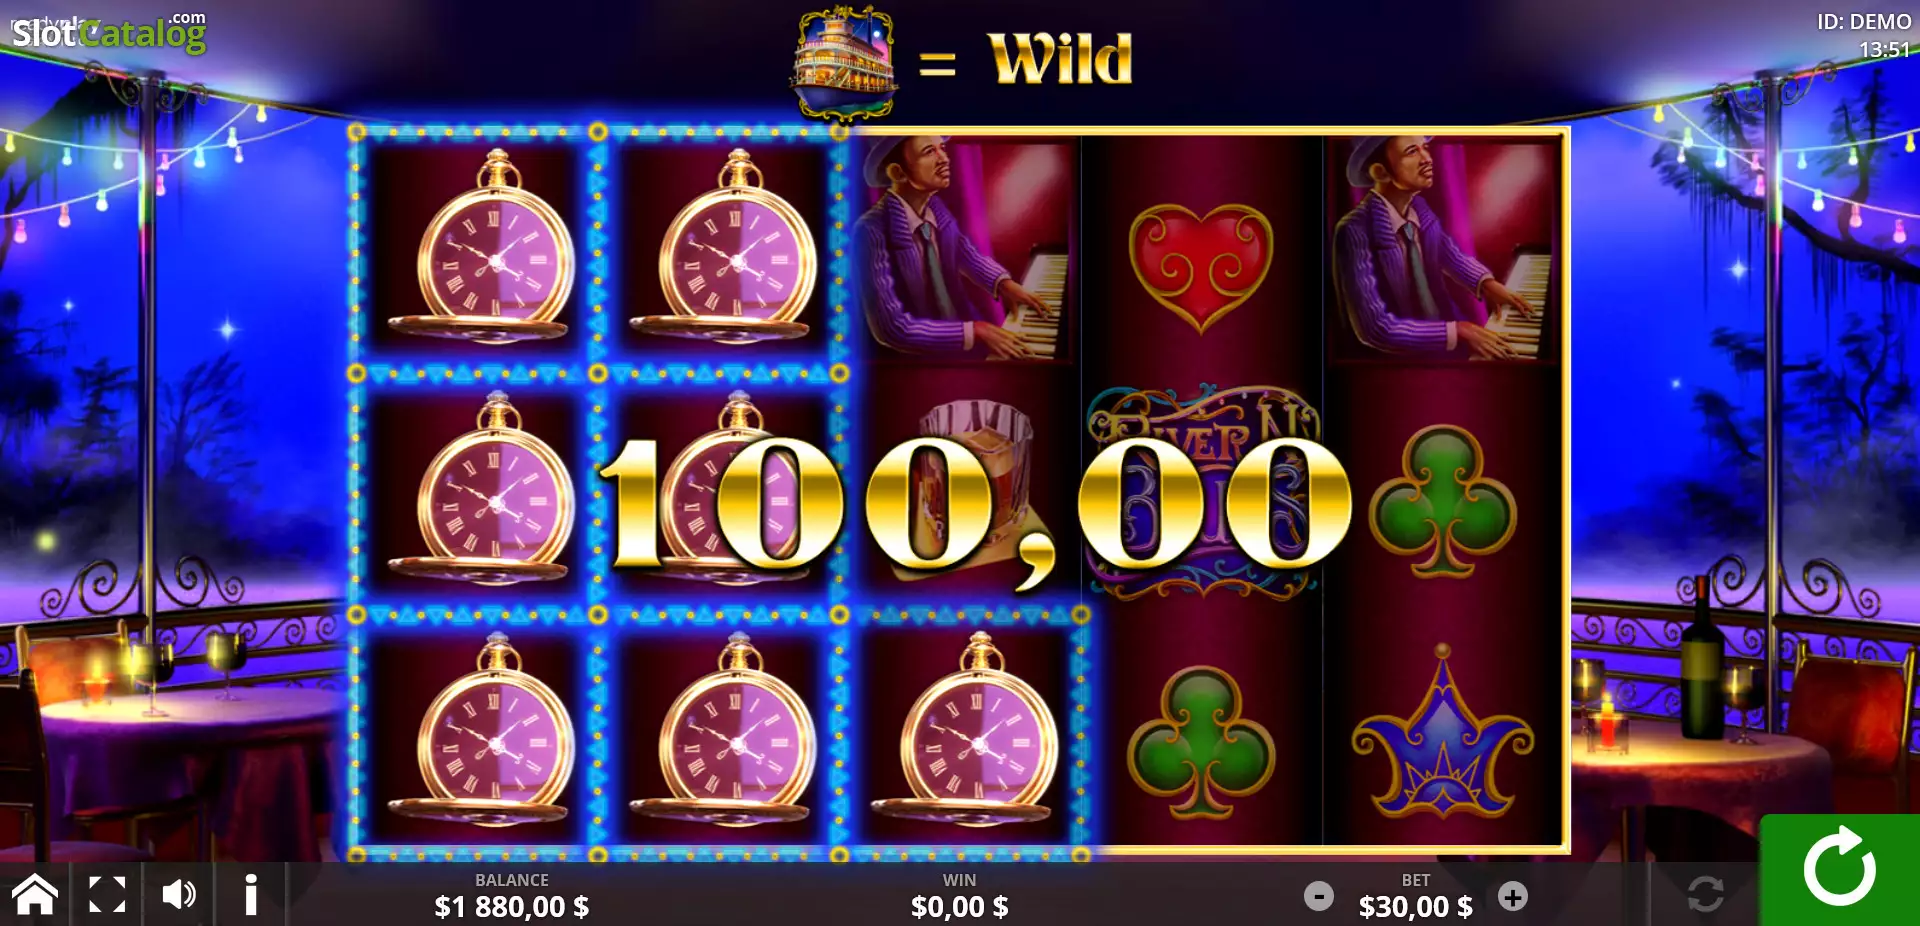
Task: Click the piano player on fifth reel
Action: (x=1443, y=250)
